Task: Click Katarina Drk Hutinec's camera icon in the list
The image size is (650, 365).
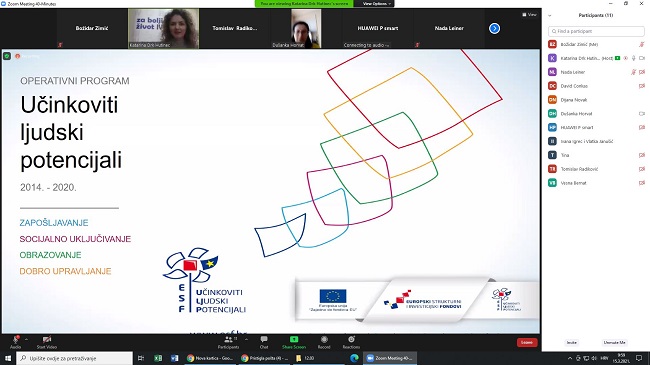Action: (x=642, y=58)
